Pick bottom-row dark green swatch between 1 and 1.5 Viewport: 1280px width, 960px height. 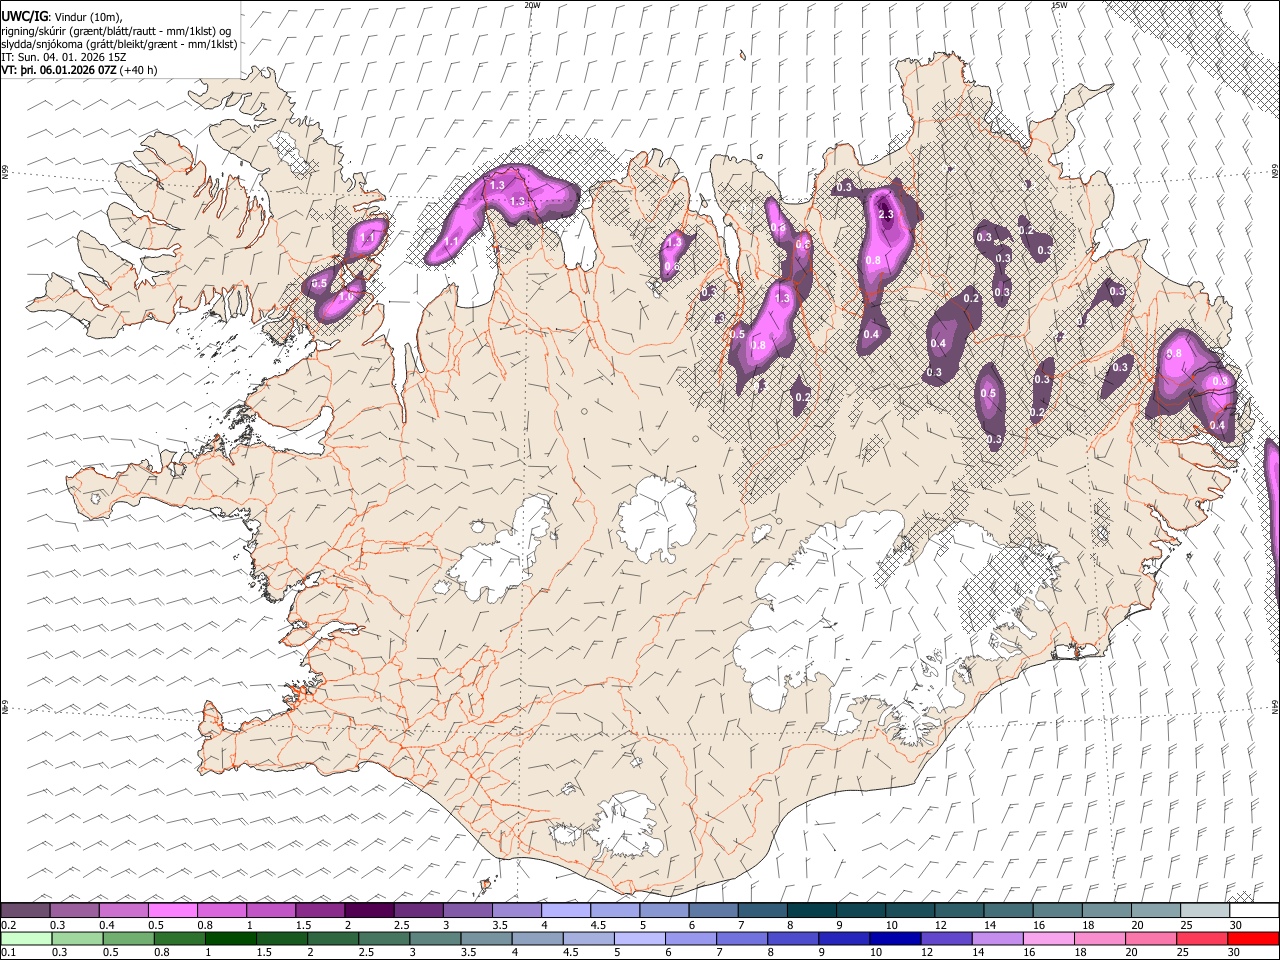[230, 938]
